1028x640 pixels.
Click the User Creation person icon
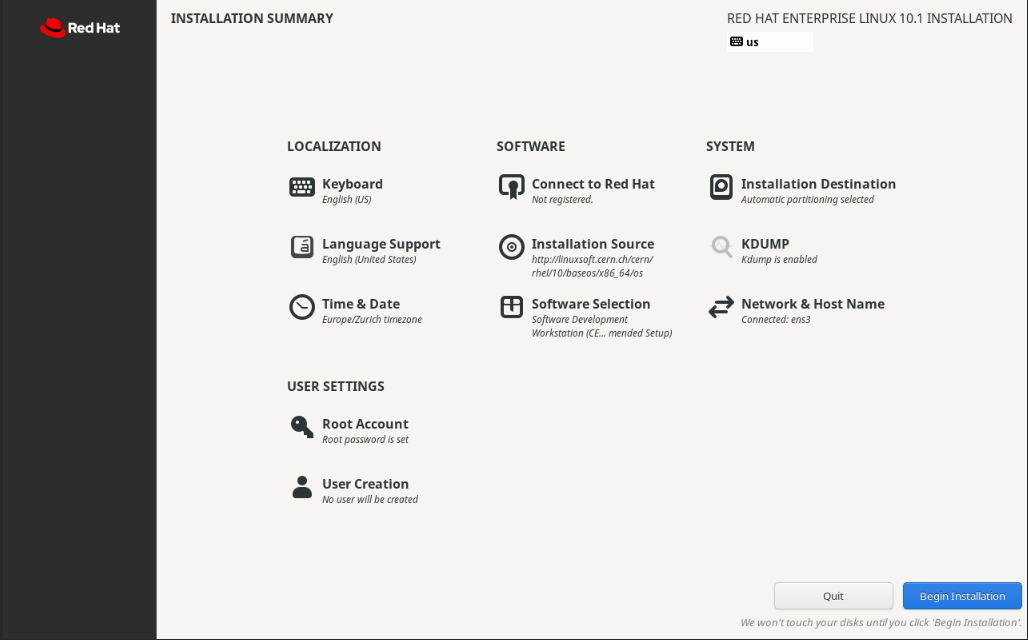click(x=302, y=487)
